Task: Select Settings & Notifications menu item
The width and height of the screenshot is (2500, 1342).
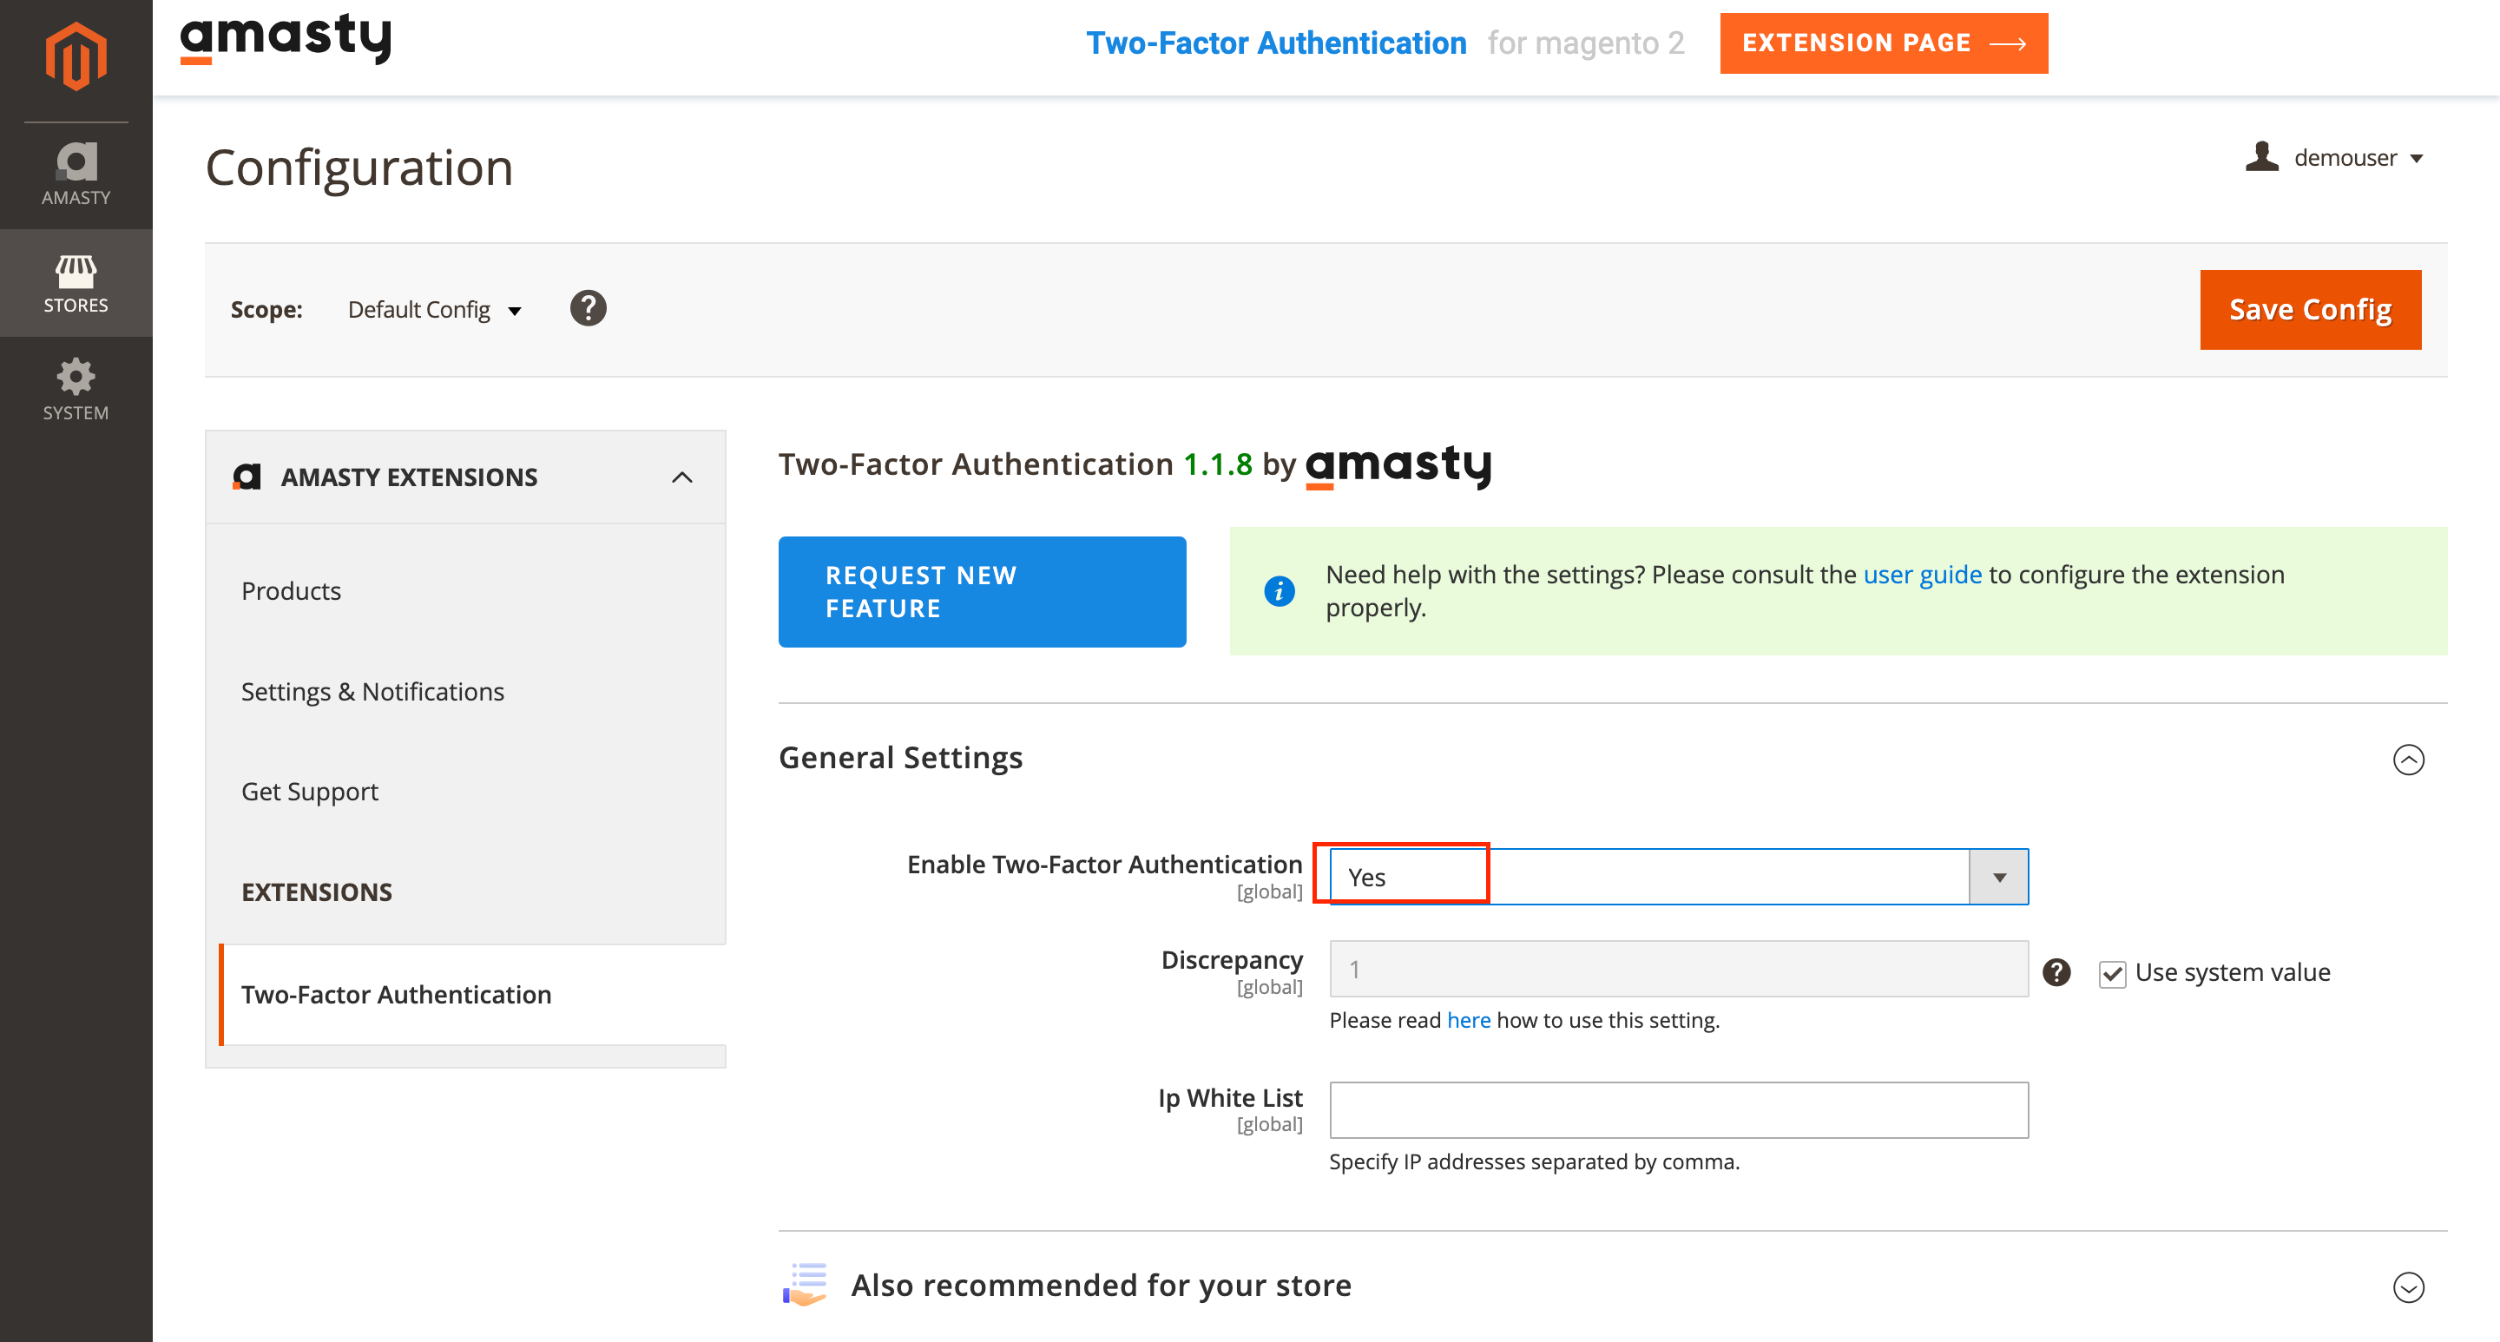Action: (x=372, y=691)
